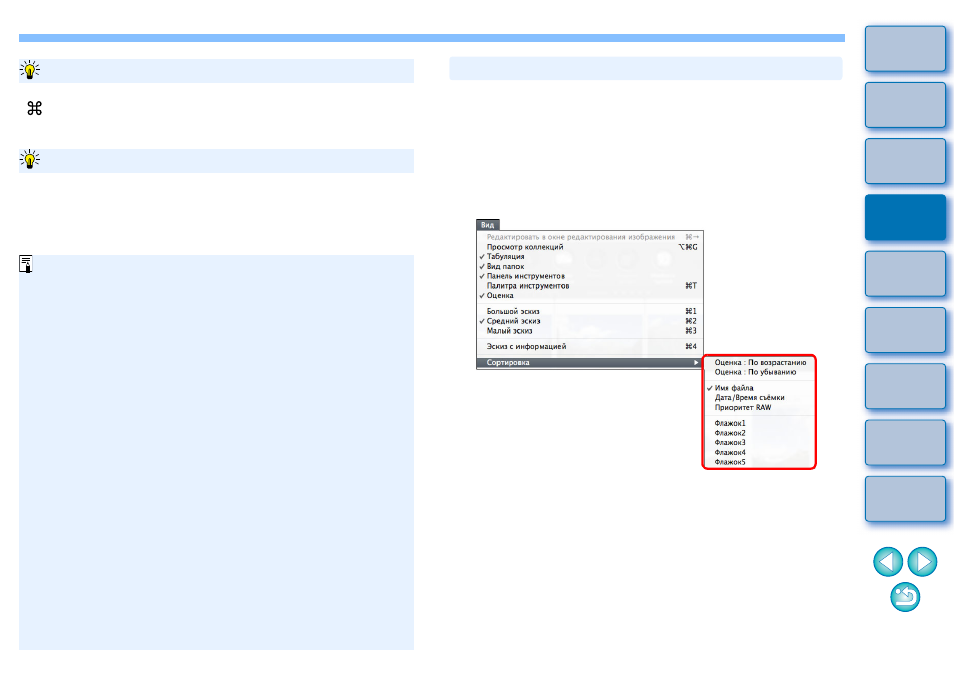Toggle the Табуляция checked item
The height and width of the screenshot is (674, 954).
point(590,257)
